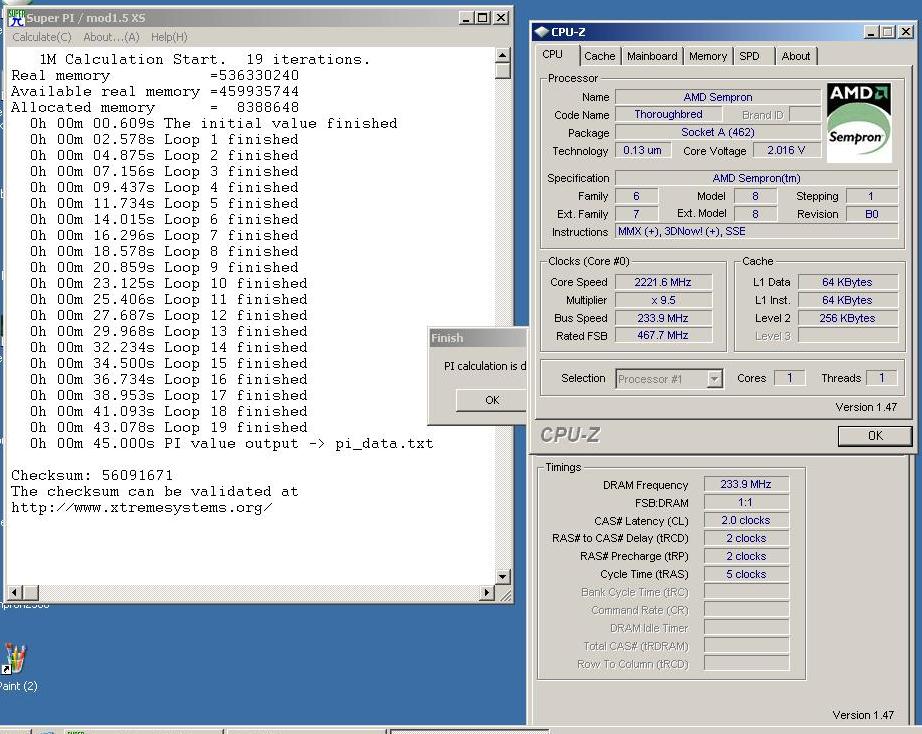Click the CPU-Z title bar icon
The width and height of the screenshot is (922, 734).
pos(542,32)
